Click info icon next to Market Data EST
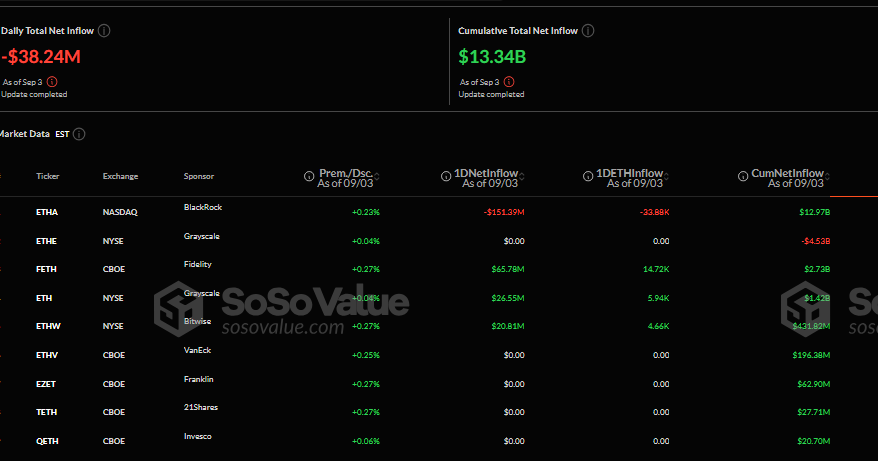Viewport: 878px width, 461px height. (79, 134)
